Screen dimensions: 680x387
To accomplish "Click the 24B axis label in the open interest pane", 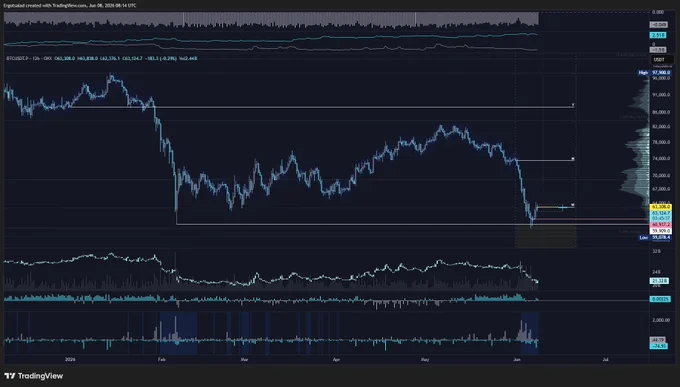I will (656, 272).
